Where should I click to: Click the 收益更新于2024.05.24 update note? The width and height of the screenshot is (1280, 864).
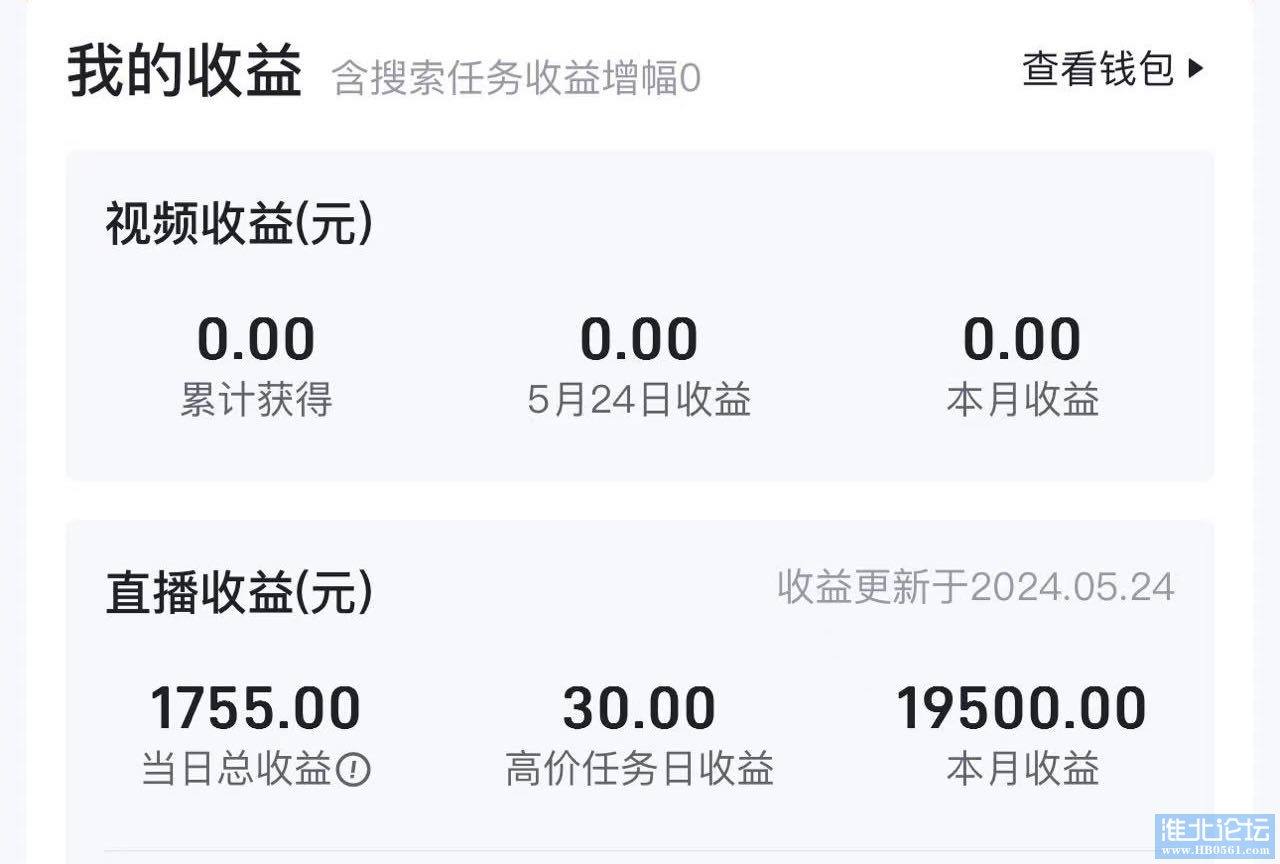click(x=976, y=587)
